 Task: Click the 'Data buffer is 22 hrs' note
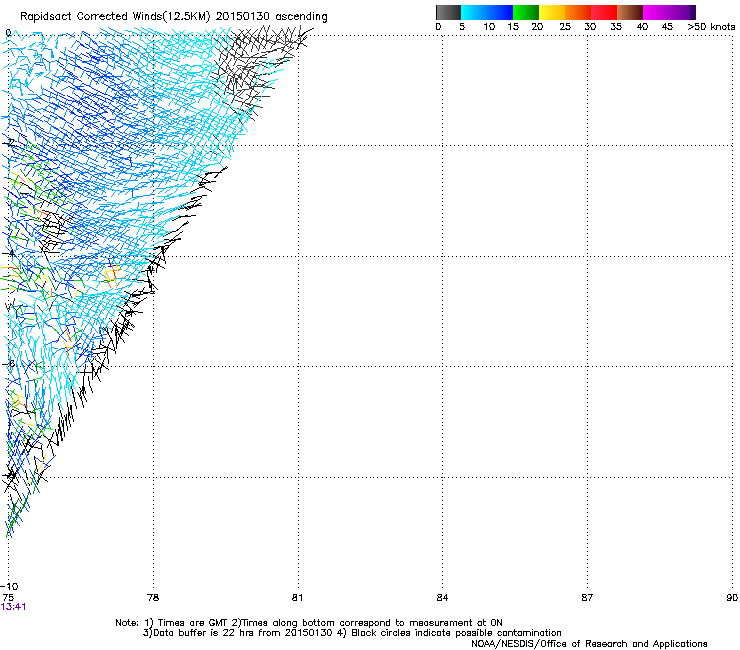(x=352, y=633)
